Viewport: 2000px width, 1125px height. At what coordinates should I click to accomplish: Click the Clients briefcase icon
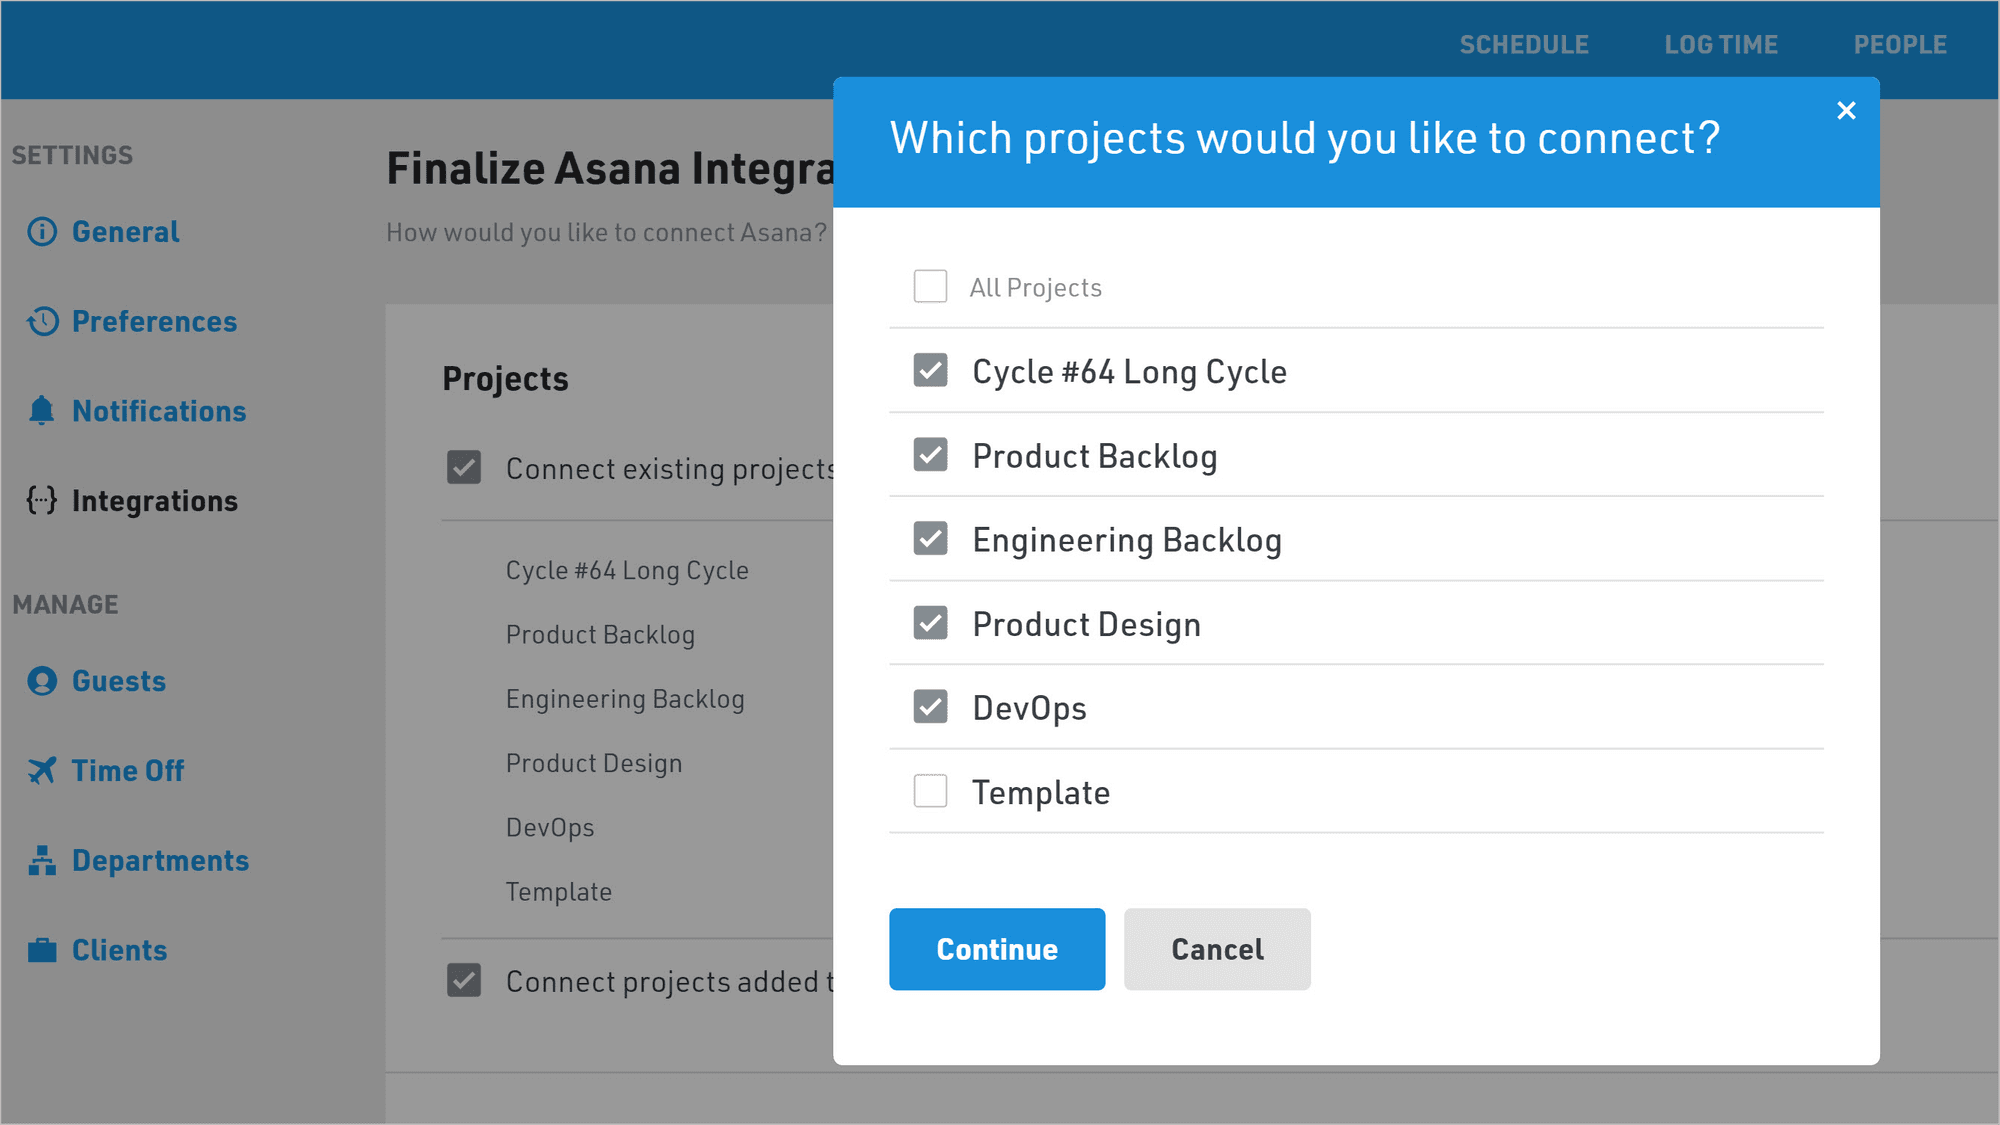(x=42, y=950)
